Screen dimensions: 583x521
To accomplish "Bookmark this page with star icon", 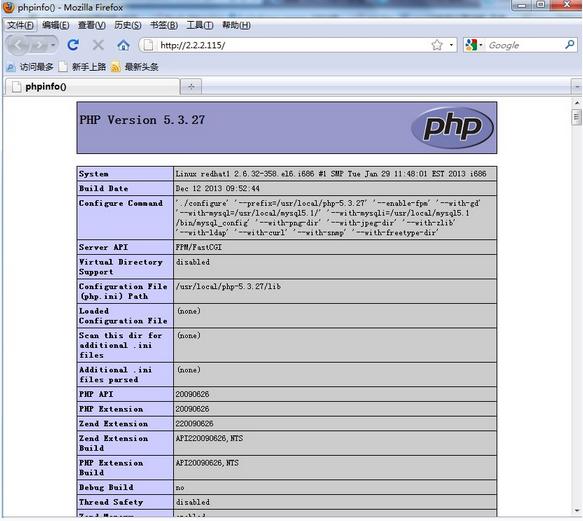I will 437,45.
